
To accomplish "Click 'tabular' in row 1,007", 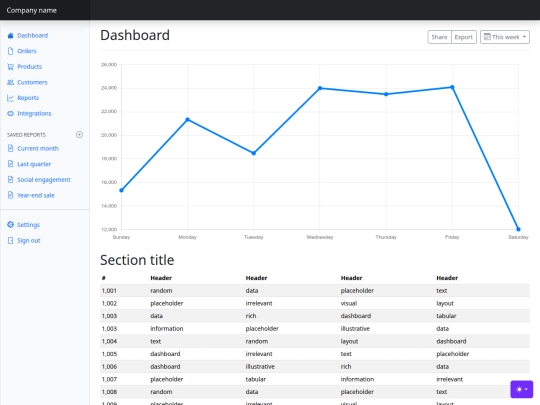I will [x=256, y=379].
